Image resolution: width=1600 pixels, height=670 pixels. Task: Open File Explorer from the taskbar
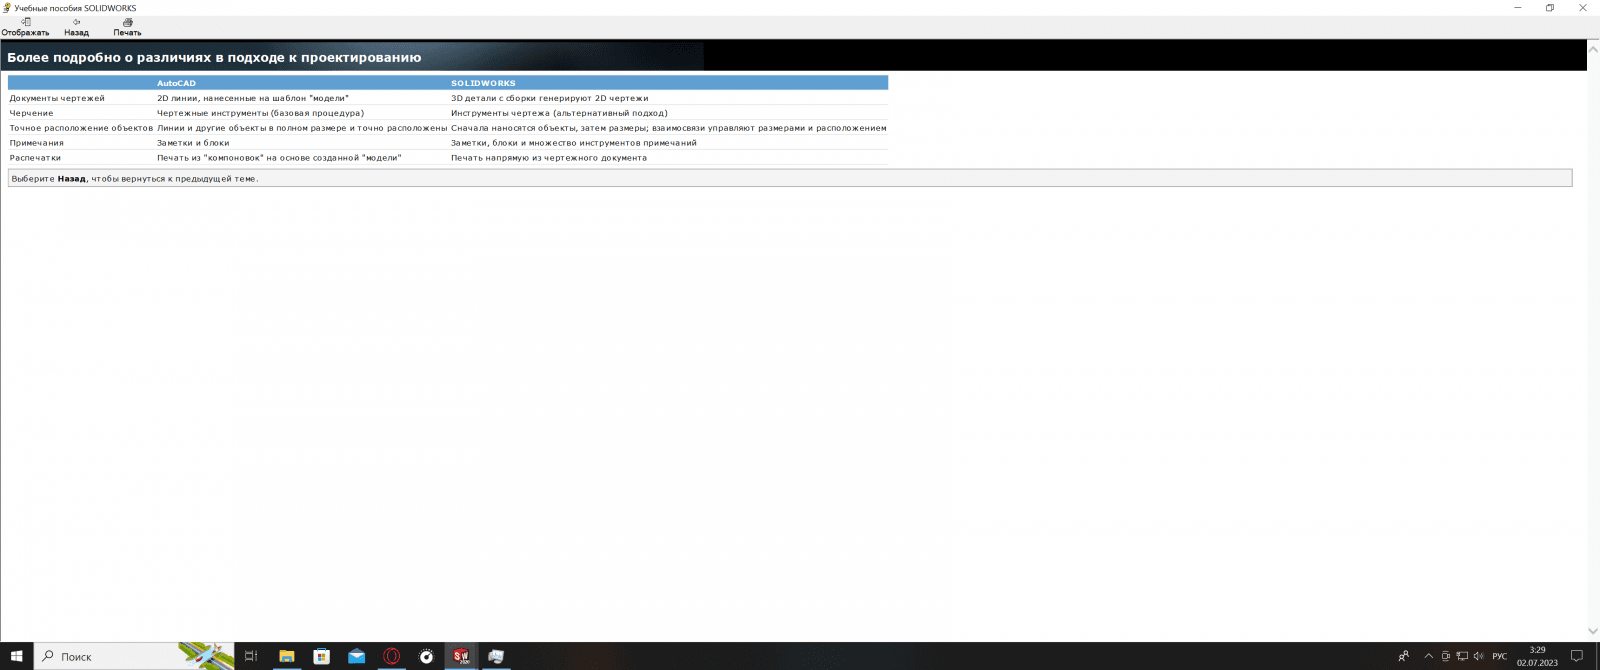tap(287, 656)
